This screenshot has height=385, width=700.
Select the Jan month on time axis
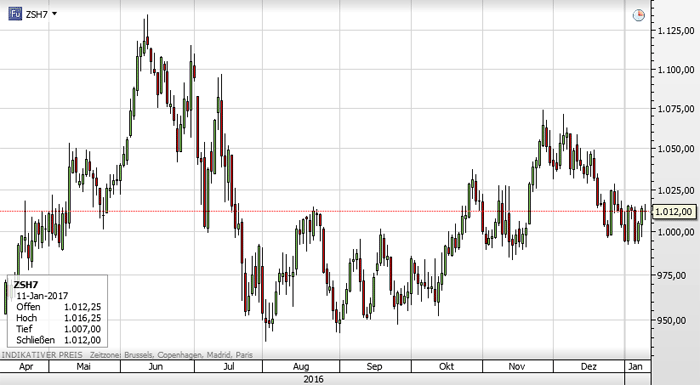[x=635, y=367]
